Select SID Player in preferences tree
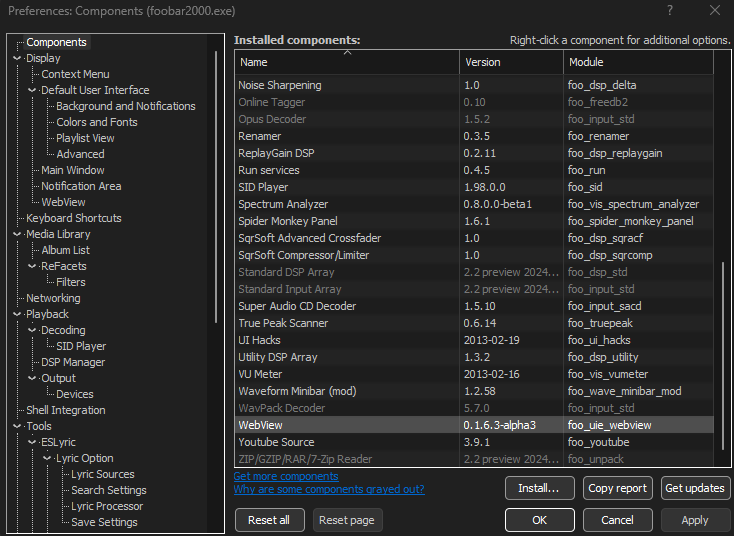 click(81, 346)
